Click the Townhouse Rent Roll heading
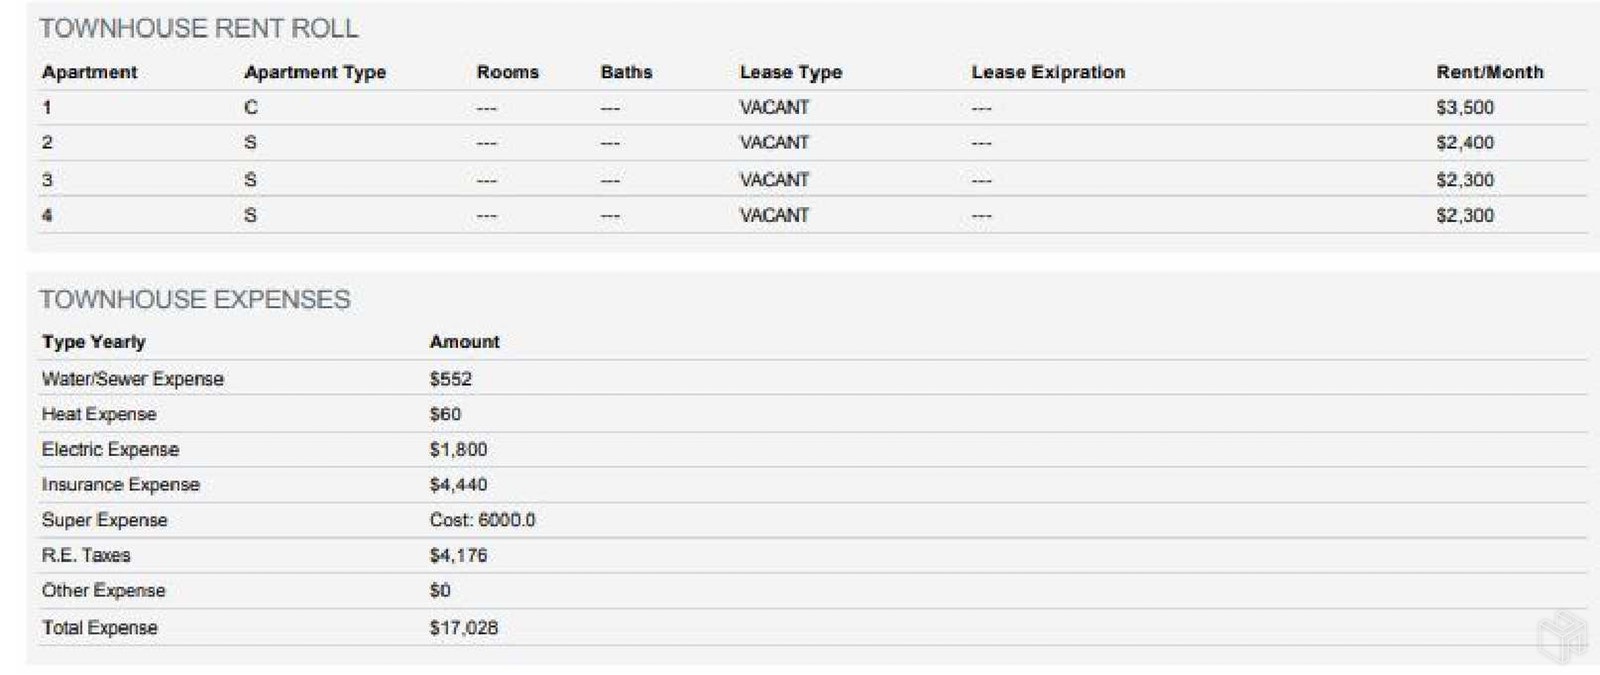This screenshot has width=1600, height=675. (x=198, y=28)
